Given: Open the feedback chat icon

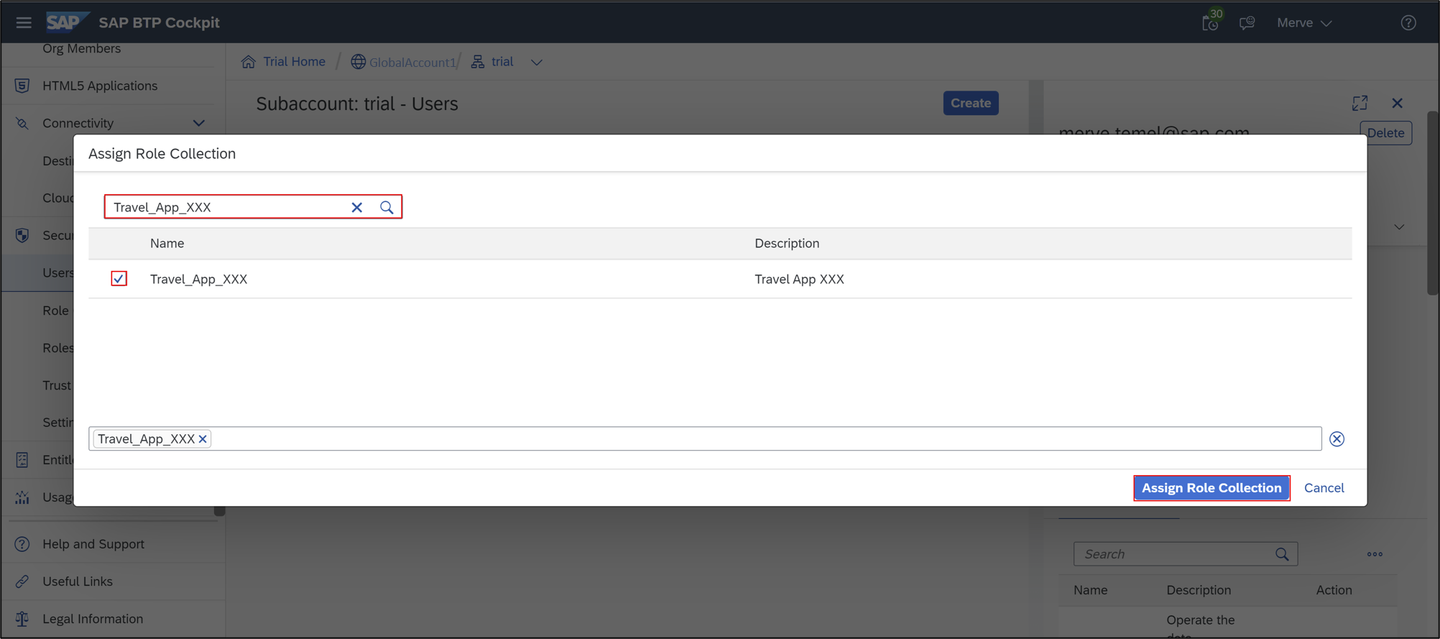Looking at the screenshot, I should (x=1247, y=23).
